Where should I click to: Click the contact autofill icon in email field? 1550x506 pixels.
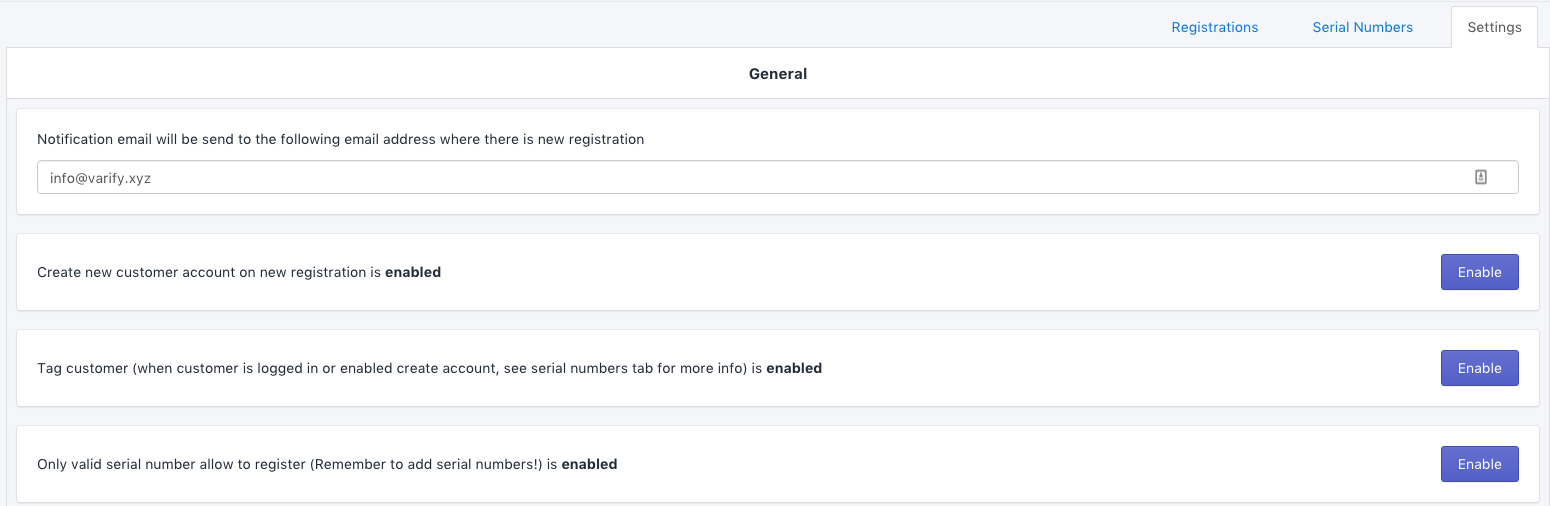[x=1481, y=177]
